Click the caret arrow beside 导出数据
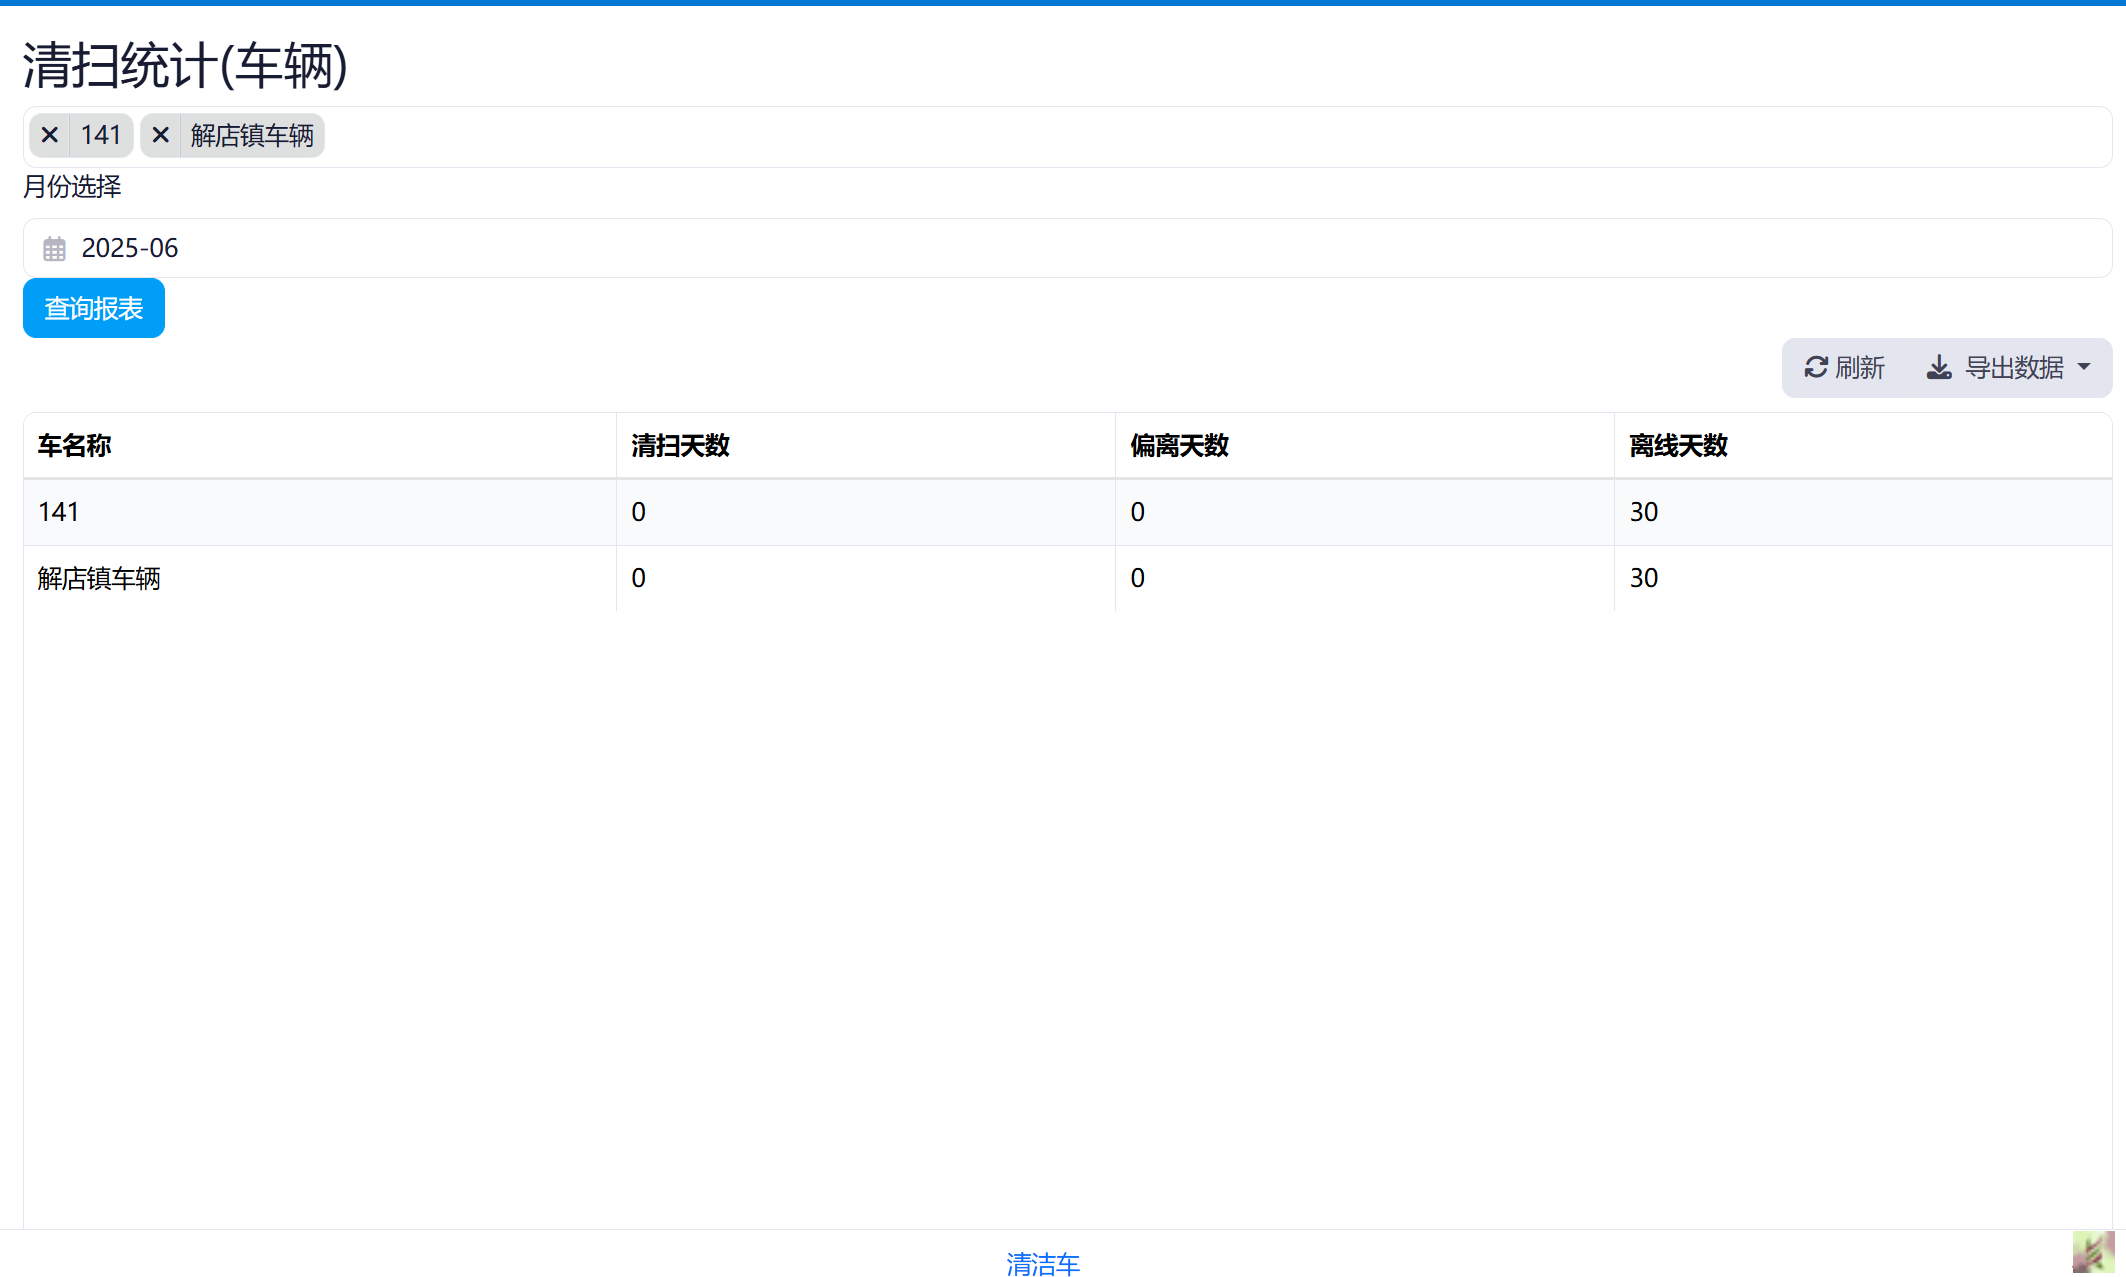 [x=2084, y=368]
